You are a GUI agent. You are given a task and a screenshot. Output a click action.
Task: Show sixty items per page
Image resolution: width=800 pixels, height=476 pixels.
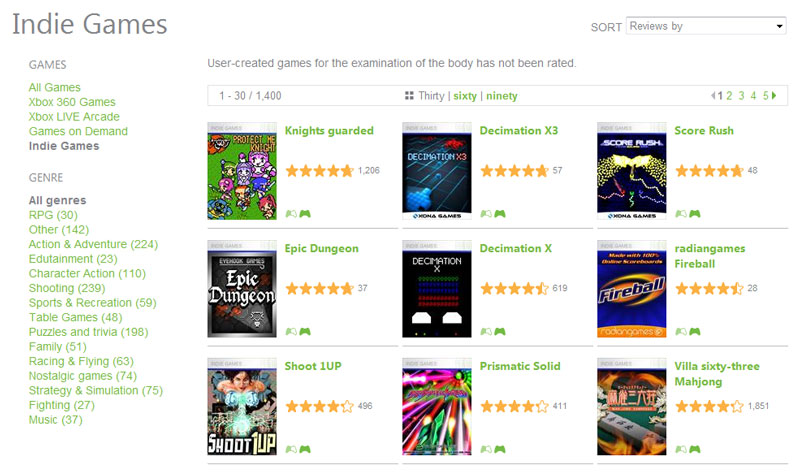pos(465,96)
